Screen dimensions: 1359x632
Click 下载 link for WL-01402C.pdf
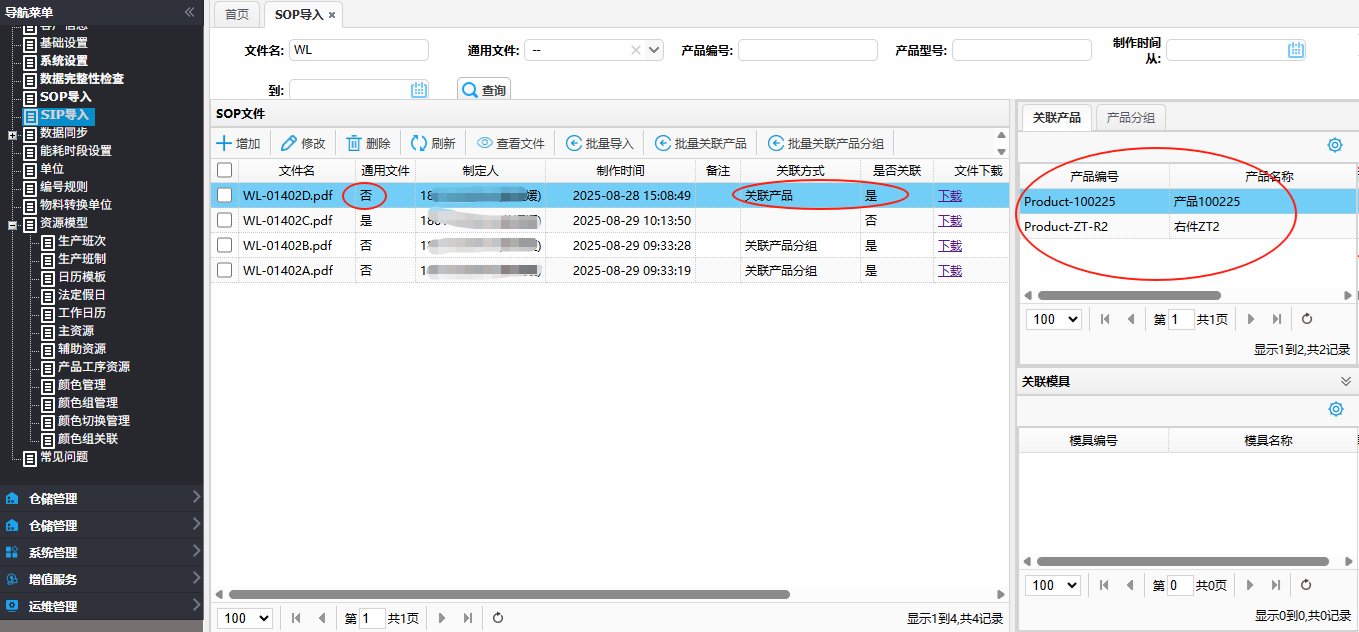[x=949, y=220]
